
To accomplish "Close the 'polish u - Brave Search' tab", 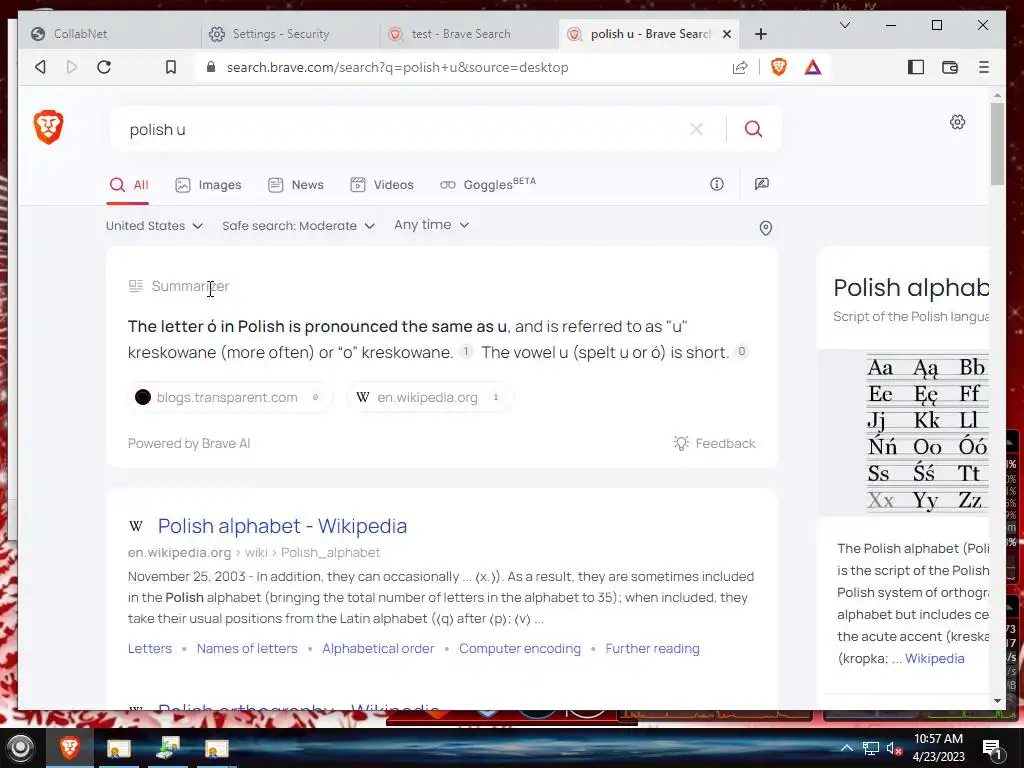I will (727, 34).
